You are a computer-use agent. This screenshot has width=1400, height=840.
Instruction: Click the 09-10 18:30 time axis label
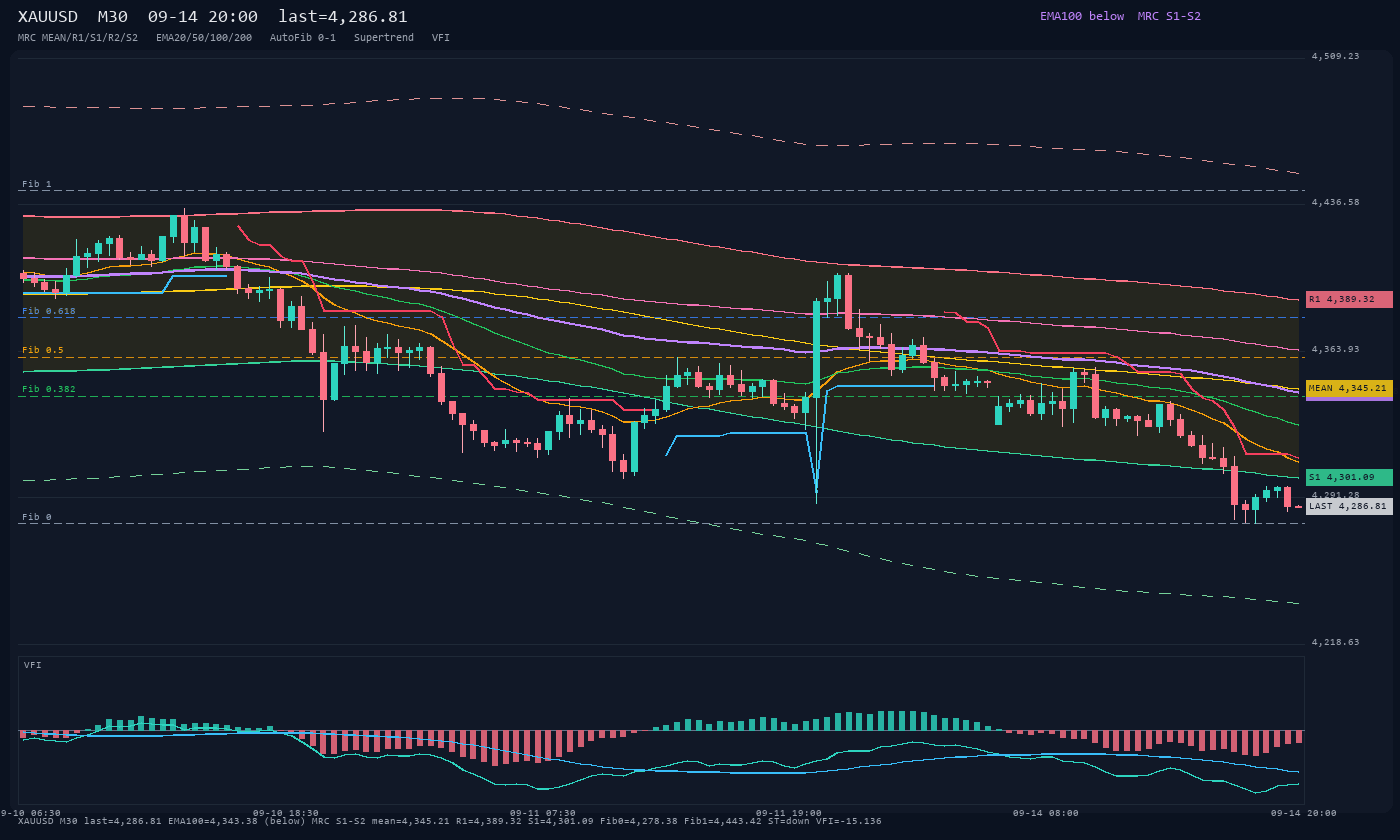point(286,813)
